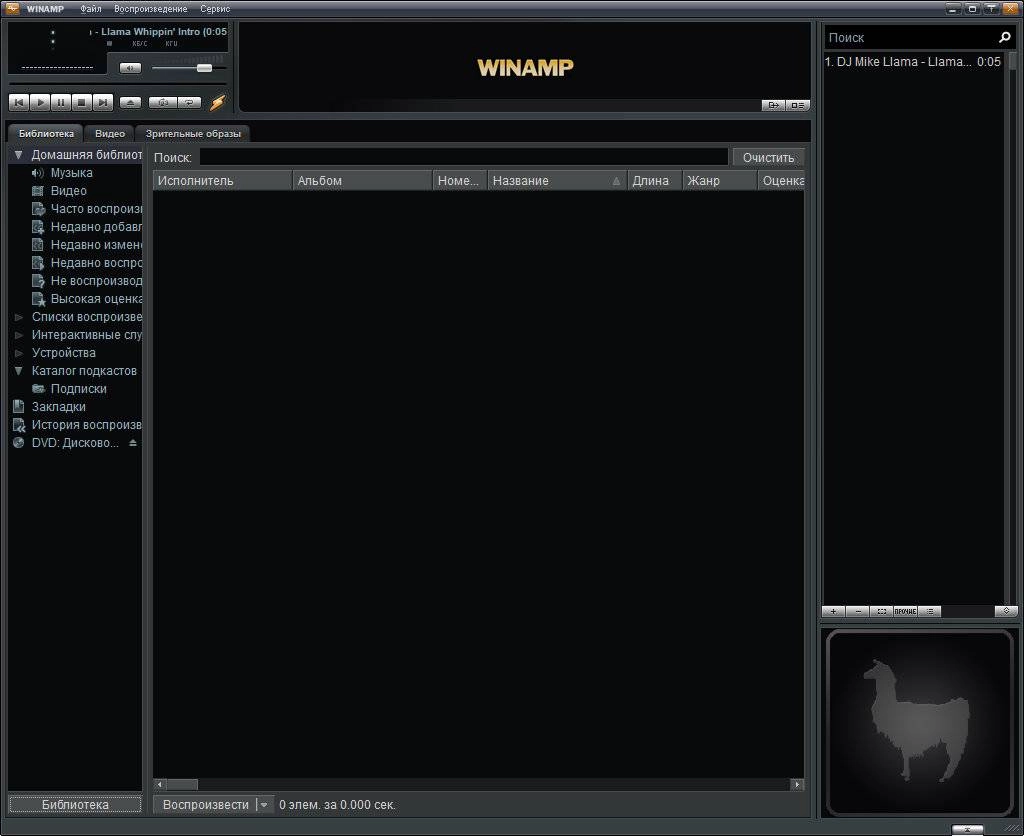Switch to the Зрительные образы tab
Screen dimensions: 1024x836
click(x=193, y=133)
